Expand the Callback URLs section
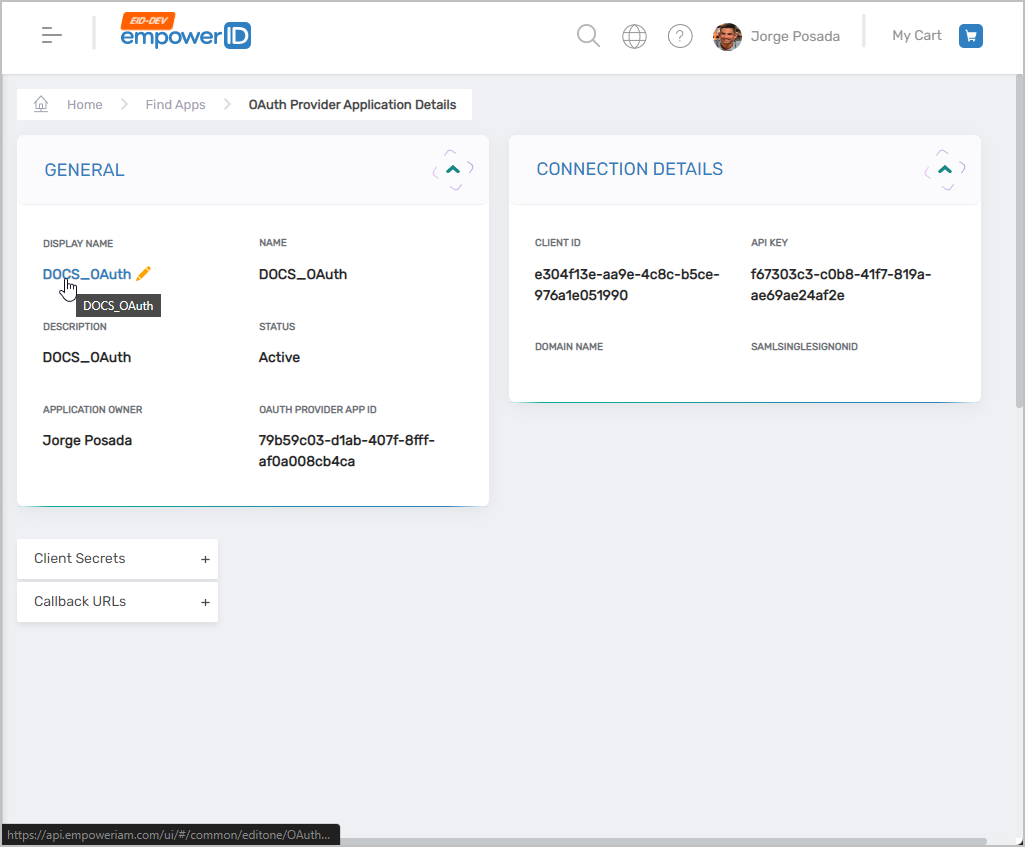The height and width of the screenshot is (847, 1025). pos(205,602)
